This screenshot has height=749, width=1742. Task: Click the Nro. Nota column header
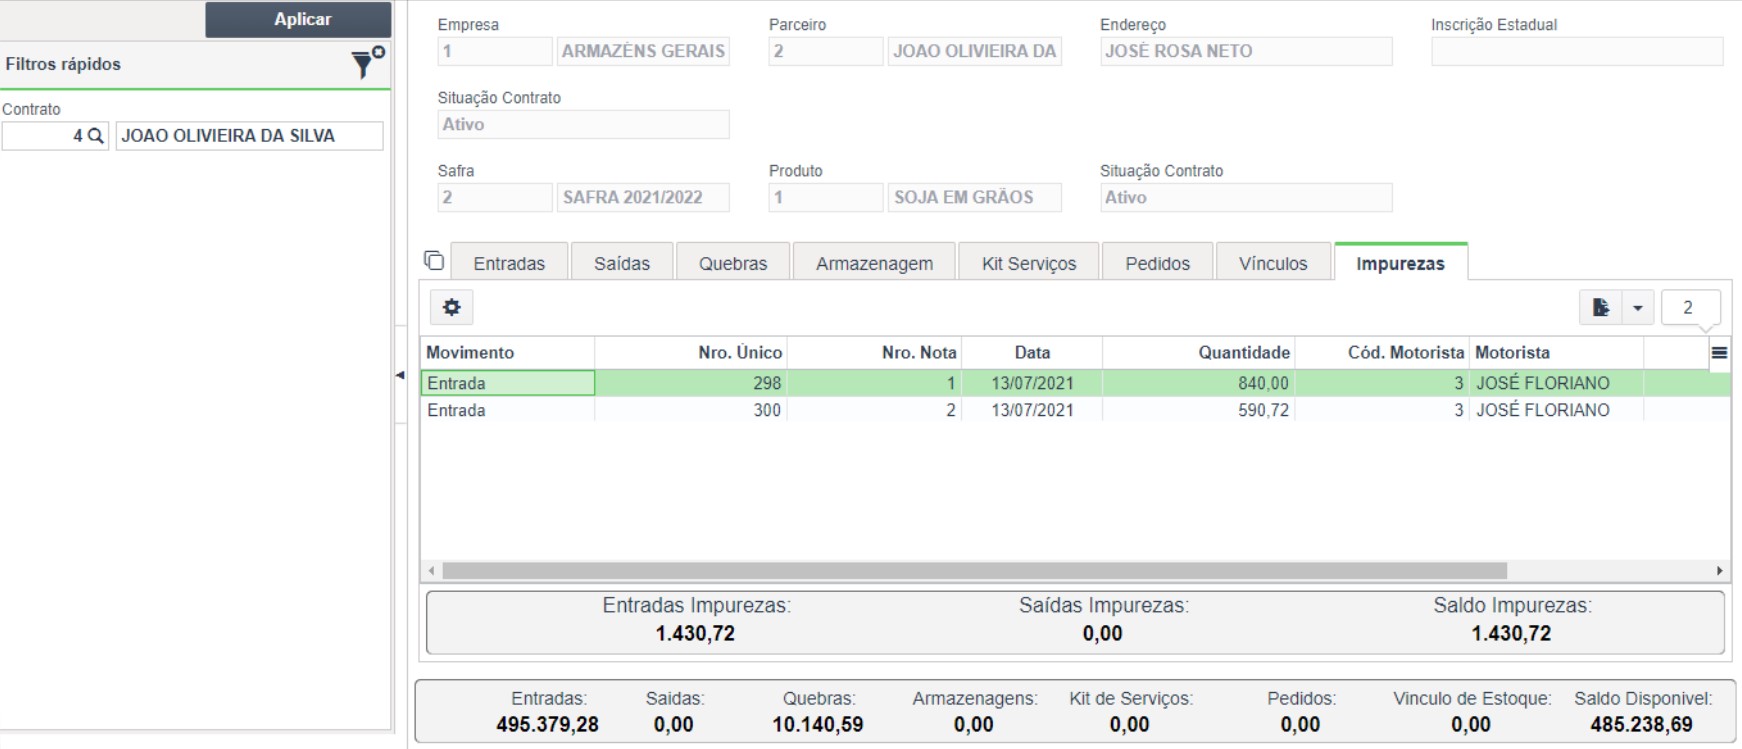coord(875,352)
